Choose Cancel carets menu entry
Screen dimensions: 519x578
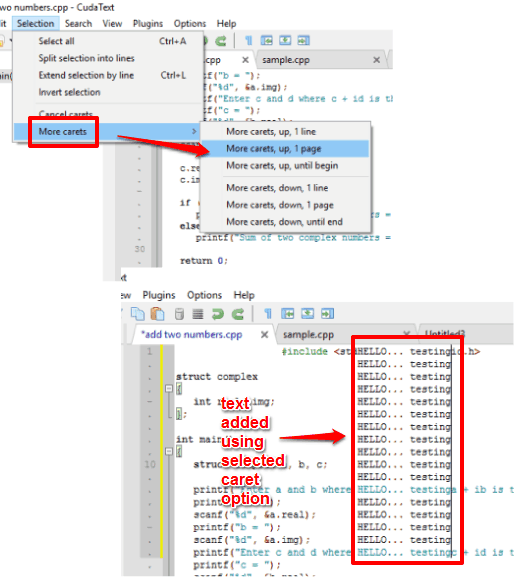coord(108,114)
